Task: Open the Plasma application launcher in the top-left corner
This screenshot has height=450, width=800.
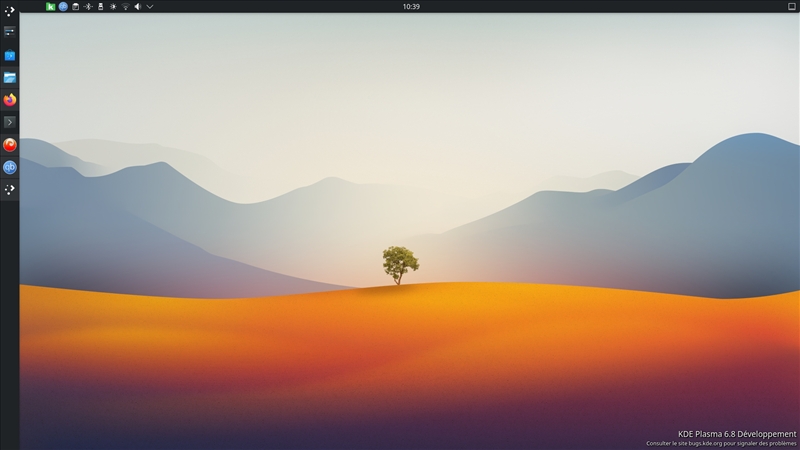Action: 10,10
